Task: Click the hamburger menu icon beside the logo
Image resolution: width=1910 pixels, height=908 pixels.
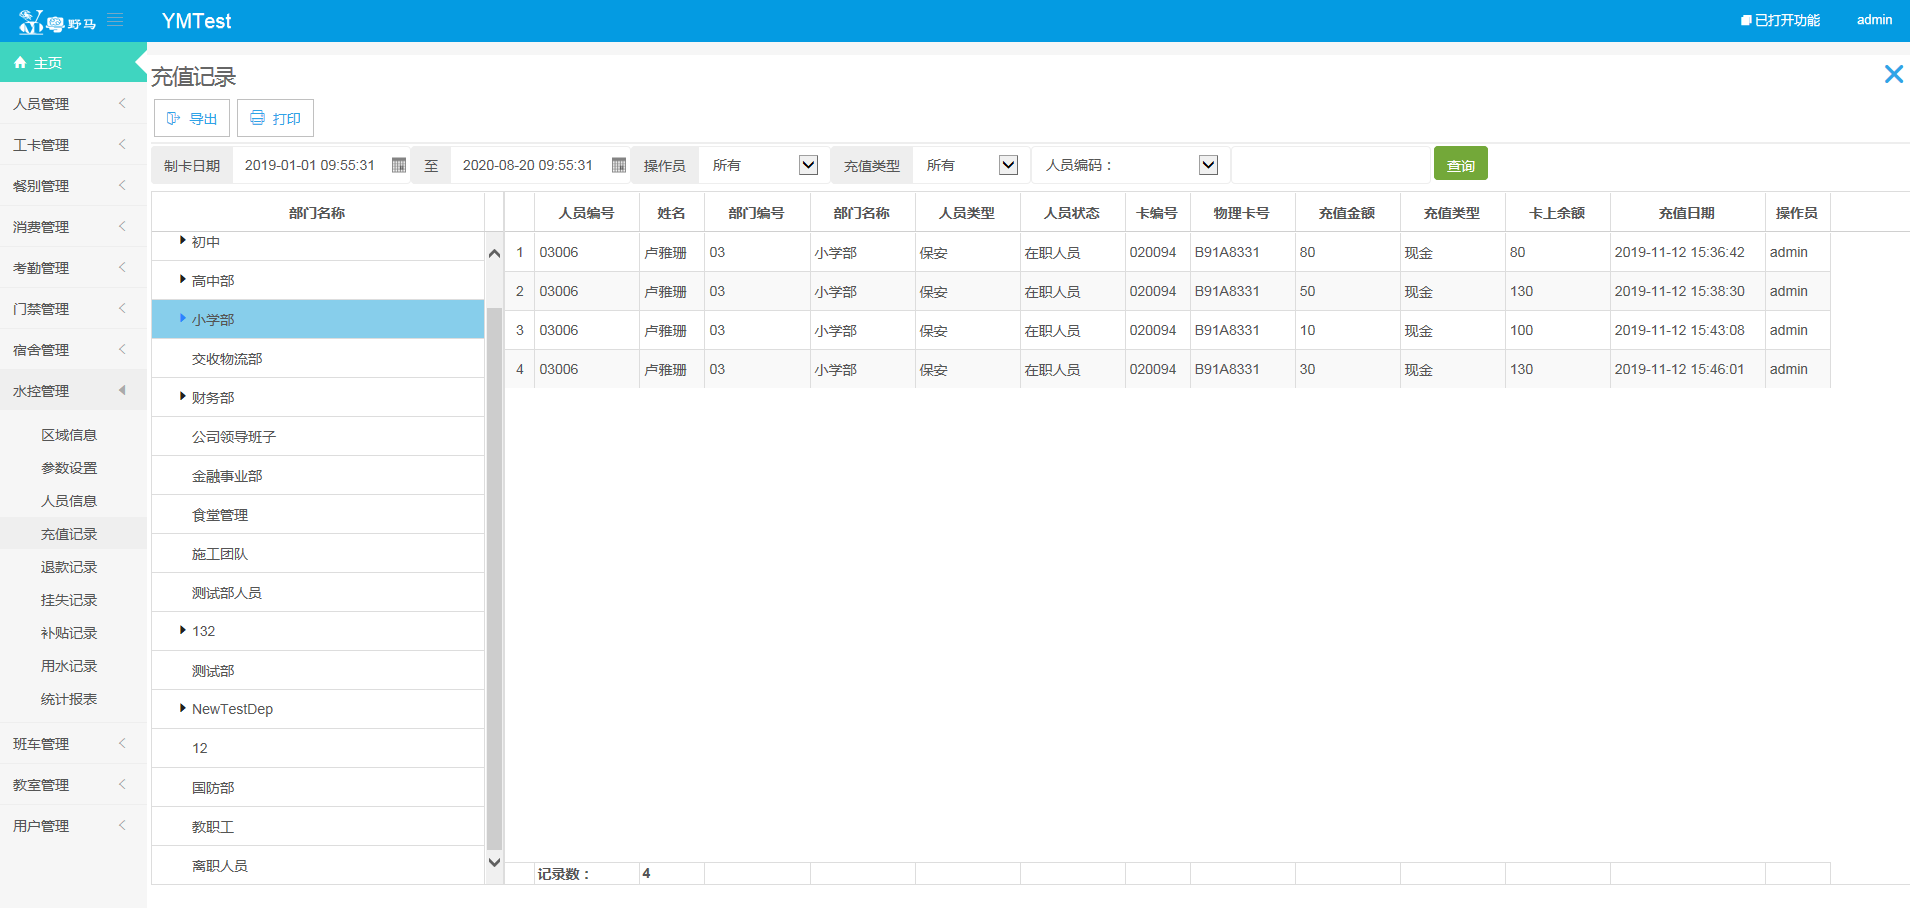Action: tap(115, 20)
